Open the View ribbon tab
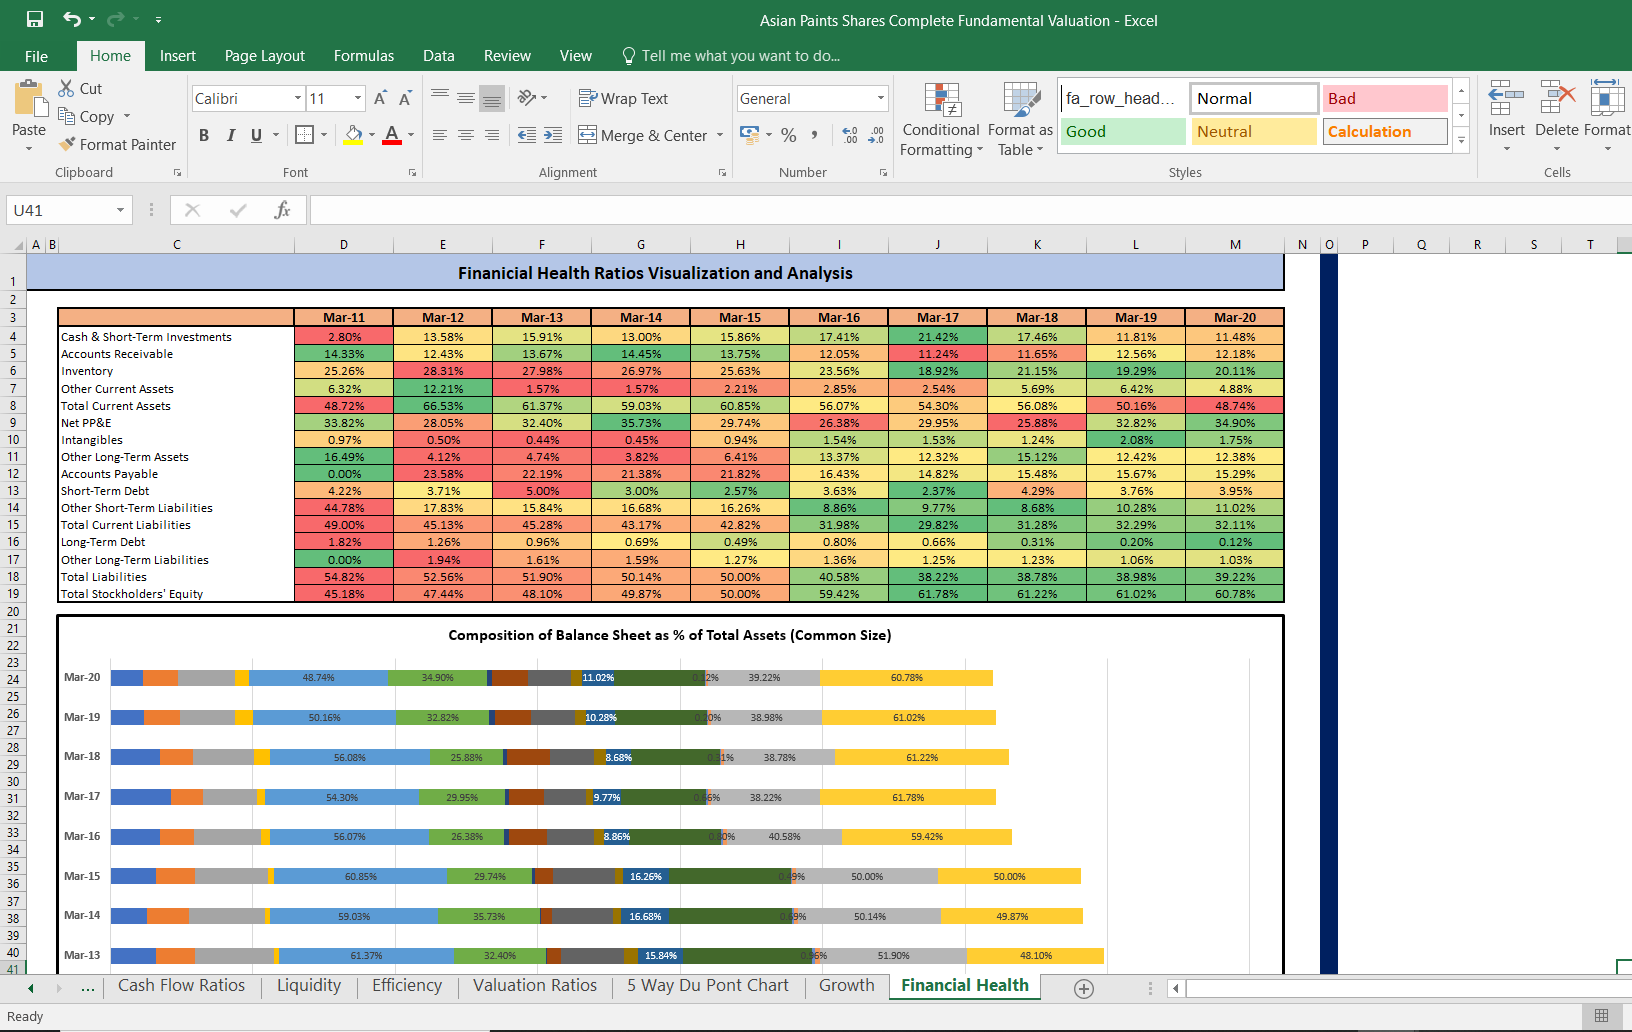This screenshot has width=1632, height=1032. [576, 56]
